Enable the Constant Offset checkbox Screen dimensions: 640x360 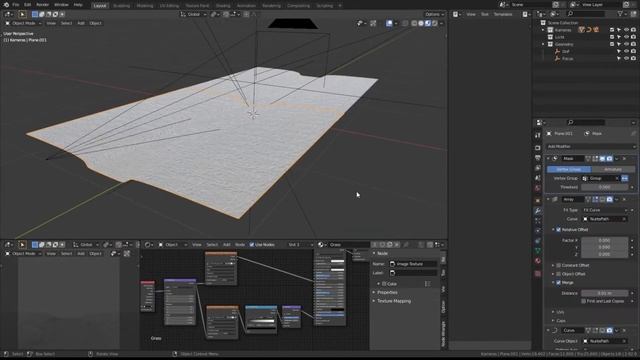pos(559,265)
